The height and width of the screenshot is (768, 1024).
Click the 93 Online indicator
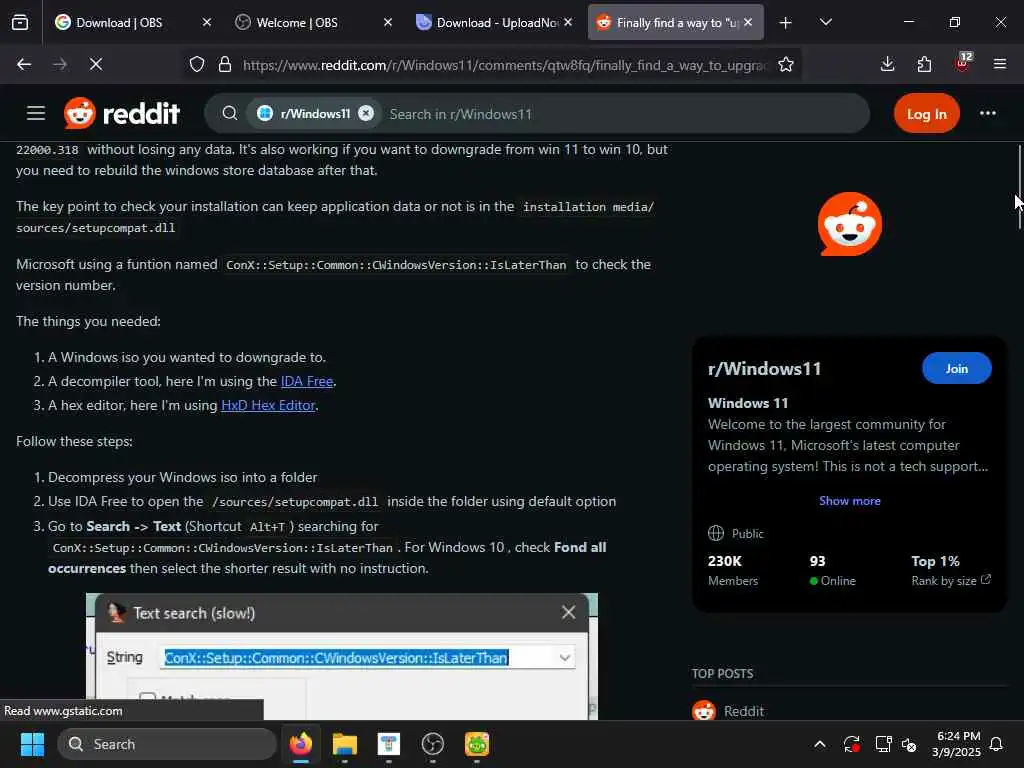point(832,570)
